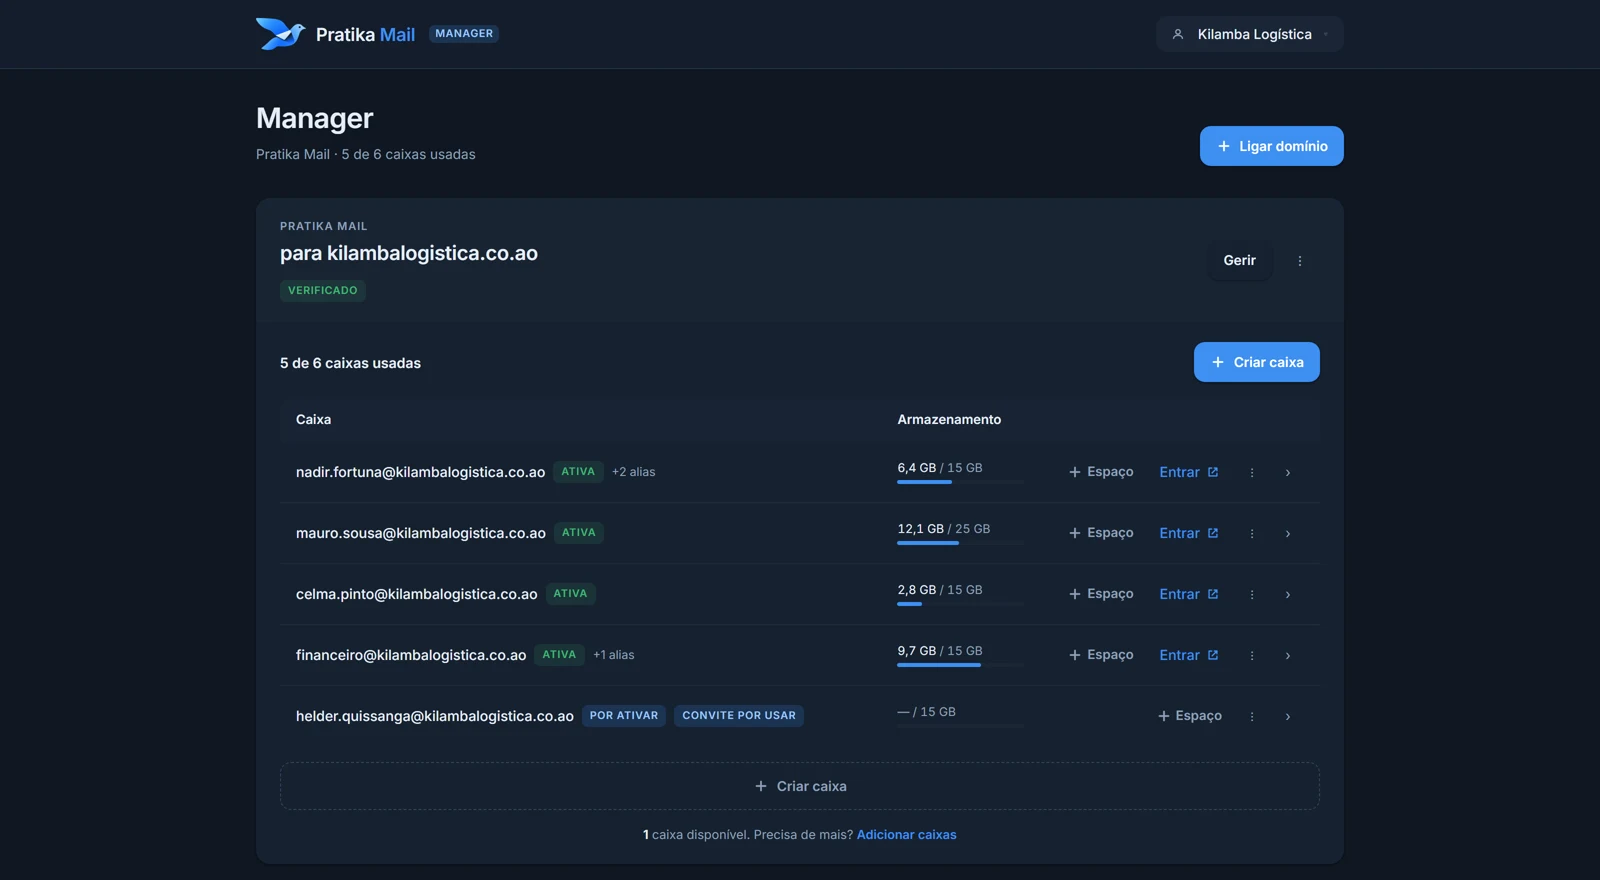Click the Pratika Mail hummingbird logo
This screenshot has width=1600, height=880.
point(280,34)
